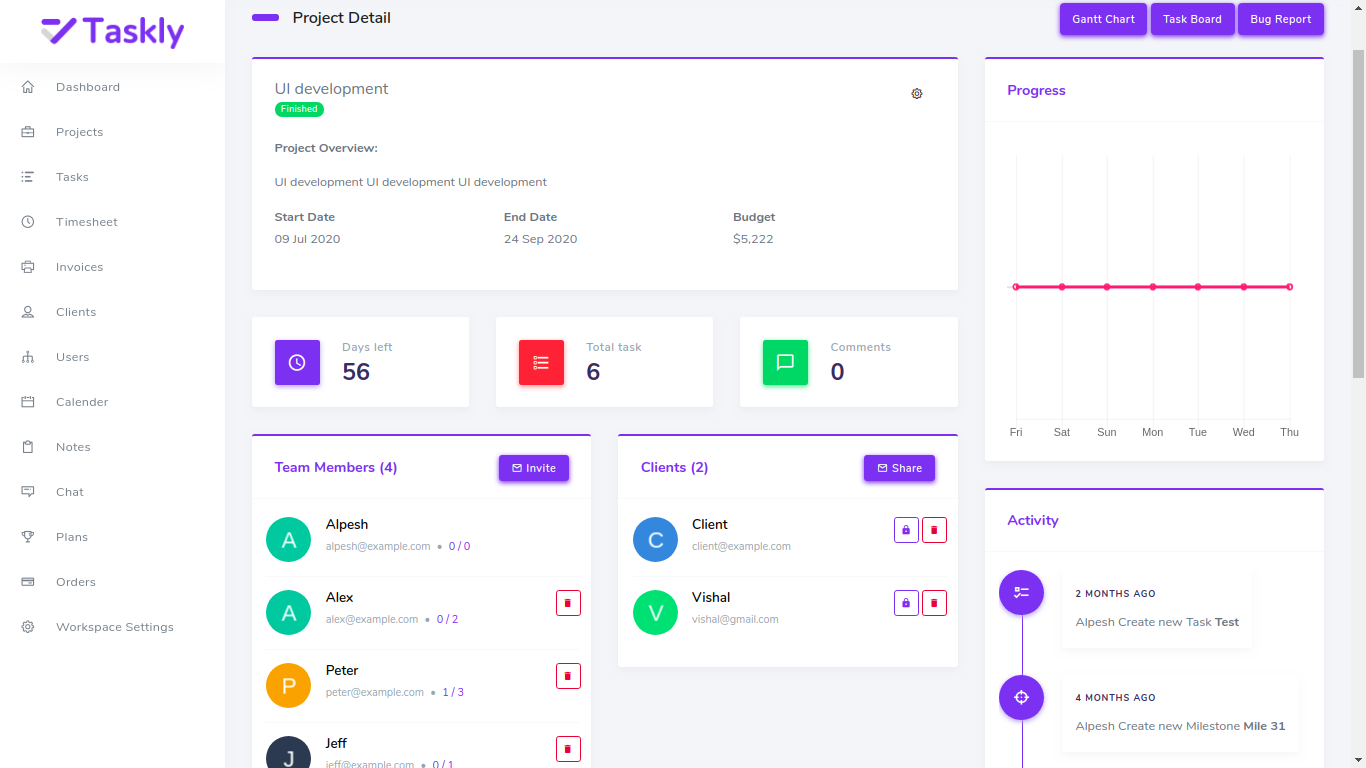The image size is (1366, 768).
Task: Click the project settings gear icon
Action: [x=916, y=93]
